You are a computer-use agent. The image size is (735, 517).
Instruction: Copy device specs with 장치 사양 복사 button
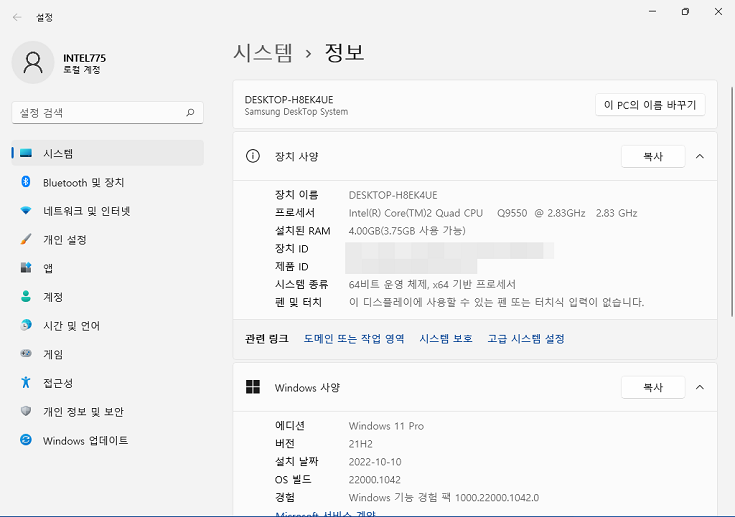click(653, 156)
